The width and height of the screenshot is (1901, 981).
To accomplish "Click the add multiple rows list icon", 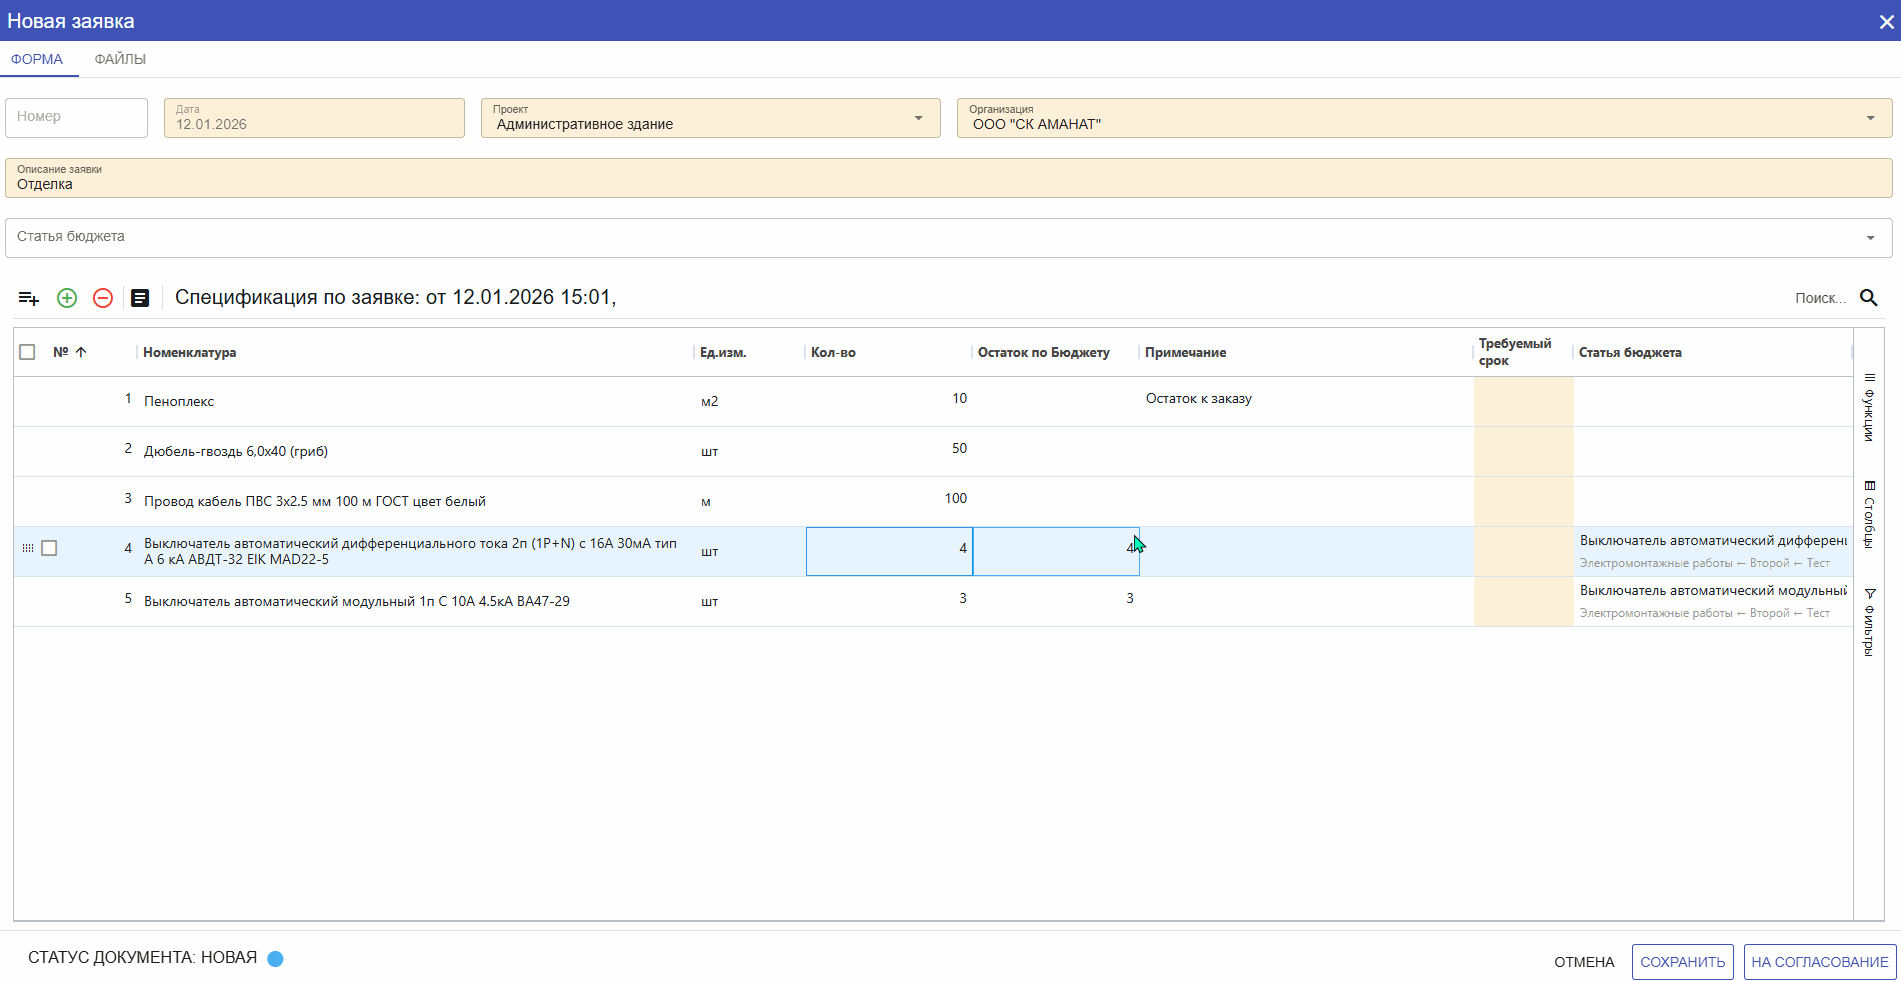I will tap(29, 298).
